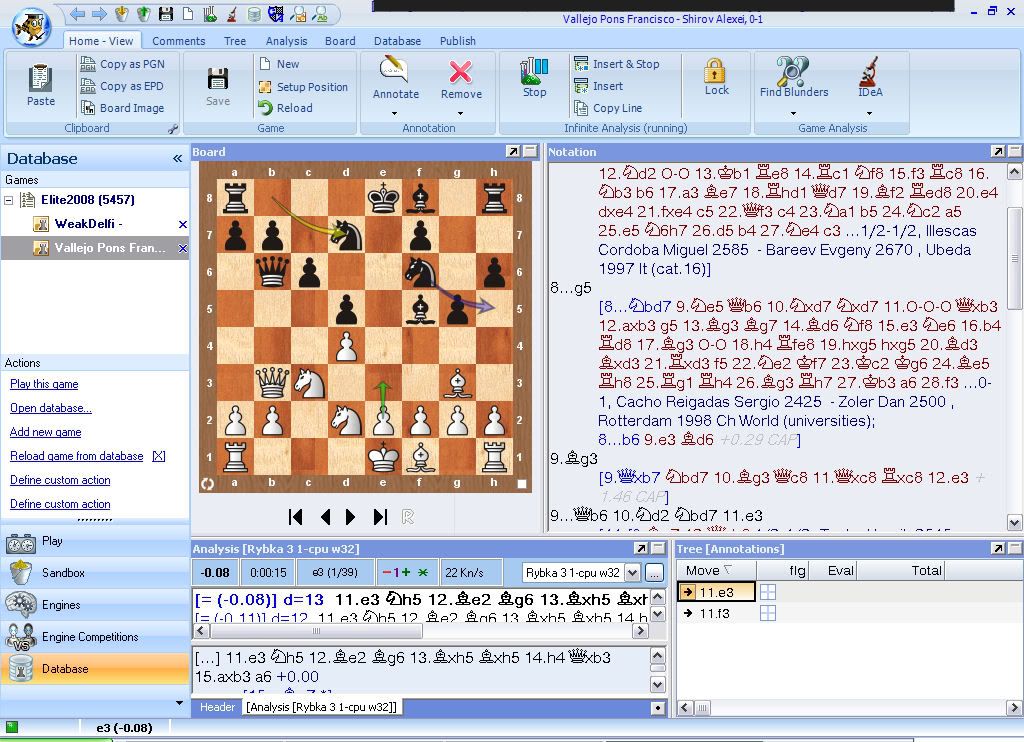Screen dimensions: 1024x742
Task: Click the chess shield icon in the quick-access bar
Action: (276, 13)
